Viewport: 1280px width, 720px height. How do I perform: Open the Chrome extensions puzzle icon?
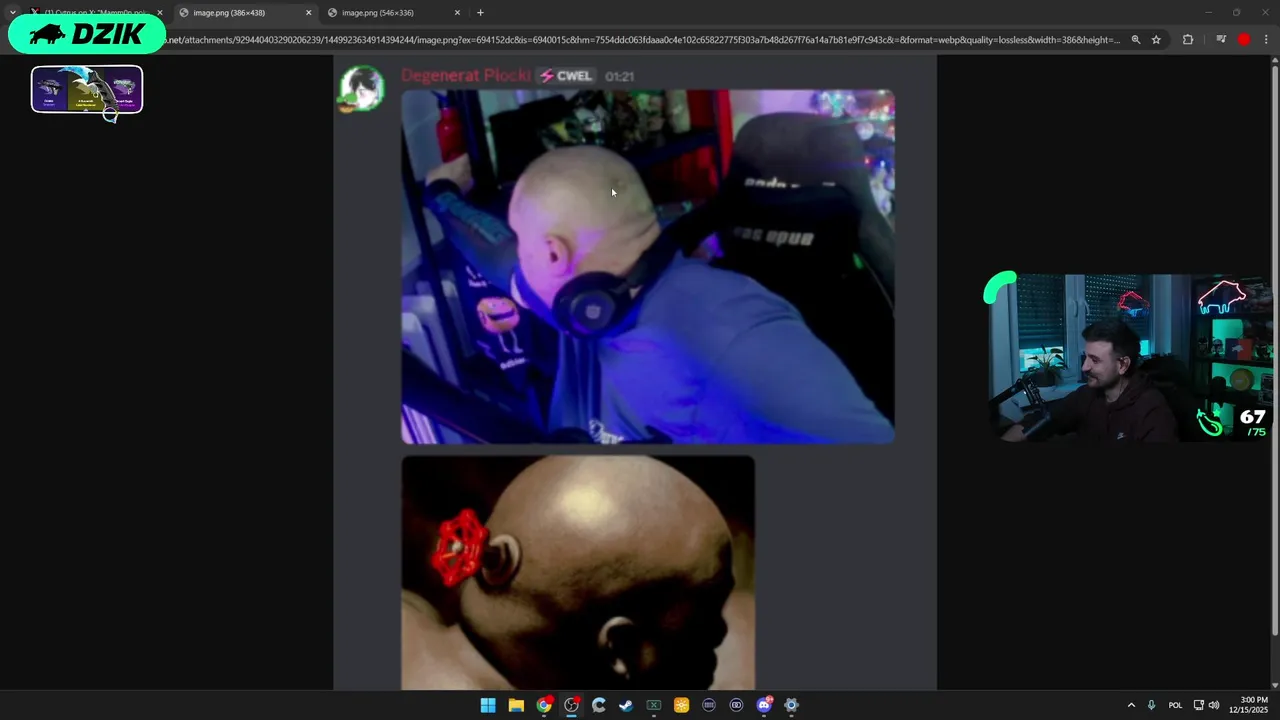tap(1188, 40)
